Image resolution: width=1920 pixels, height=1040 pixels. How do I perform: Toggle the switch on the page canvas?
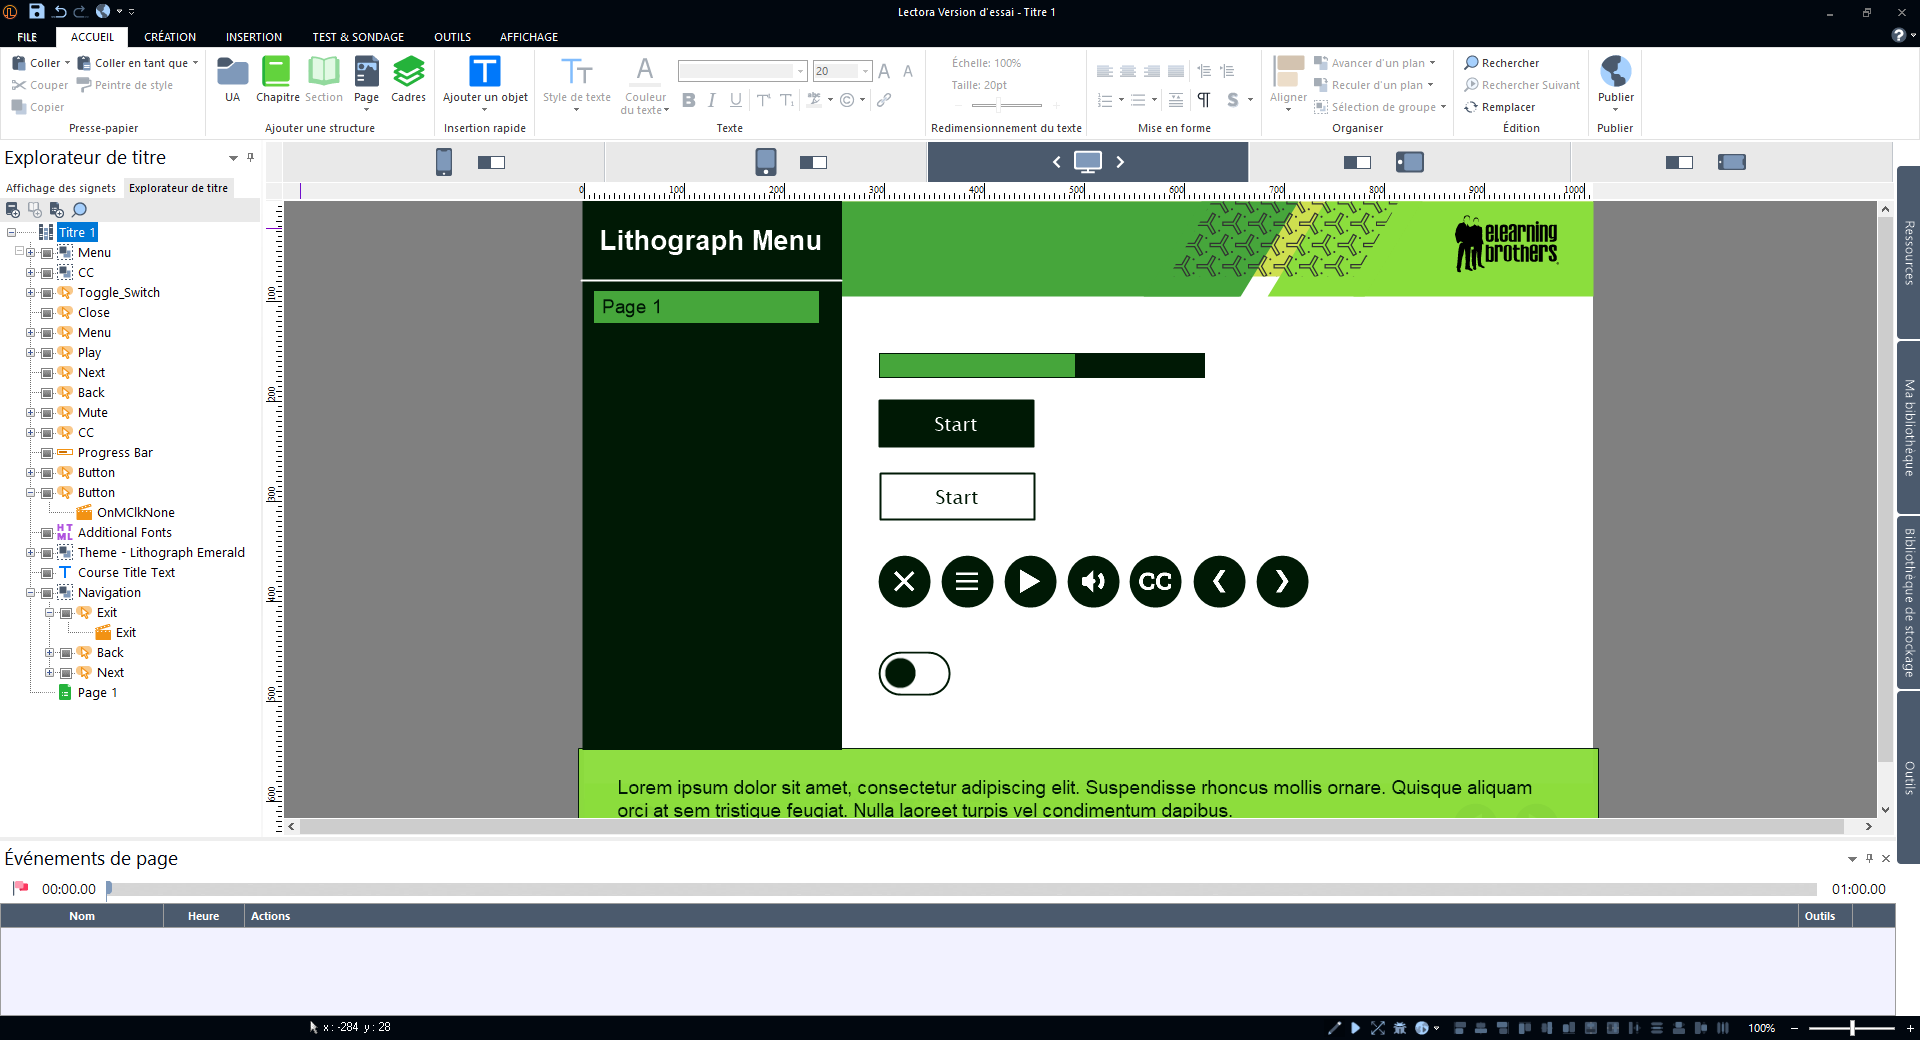(914, 673)
